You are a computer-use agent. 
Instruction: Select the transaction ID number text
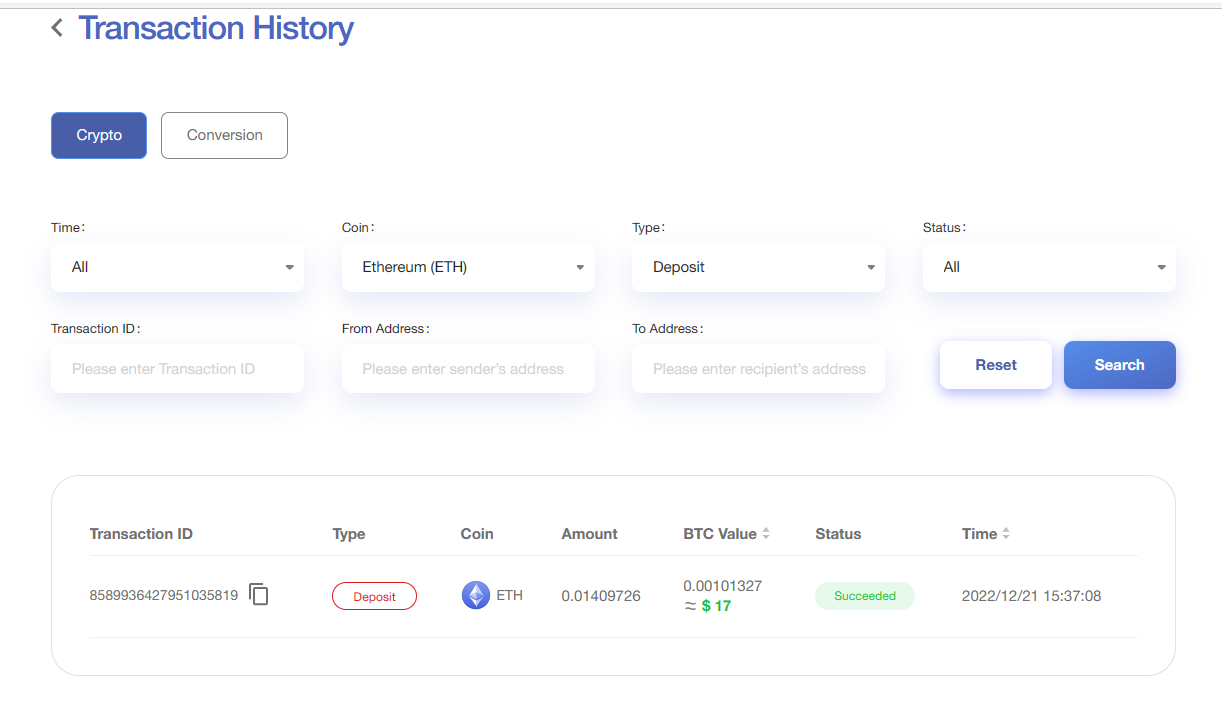[164, 595]
